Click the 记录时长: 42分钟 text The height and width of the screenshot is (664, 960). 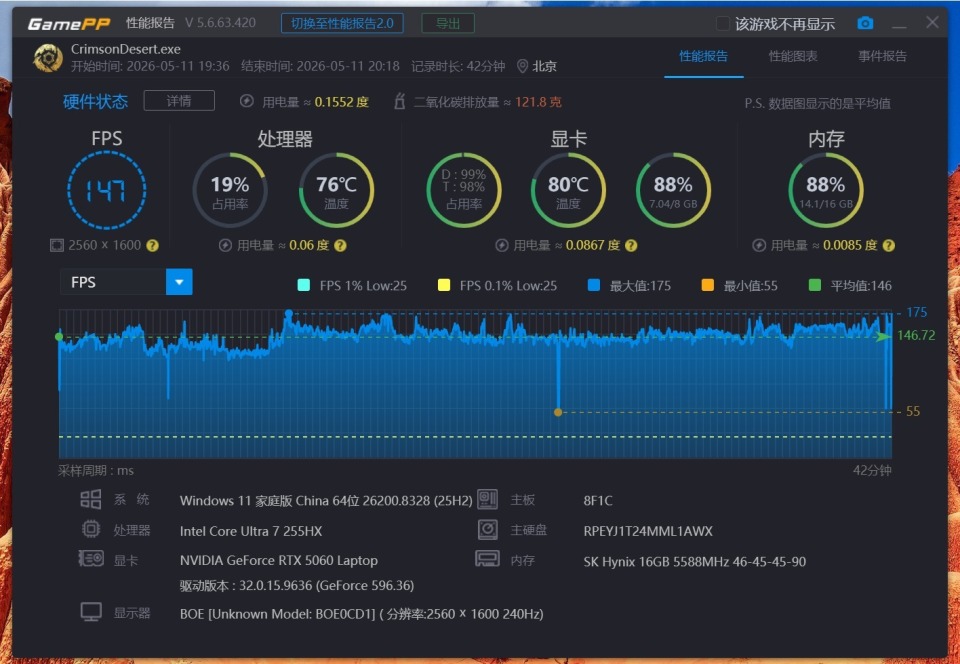[458, 66]
